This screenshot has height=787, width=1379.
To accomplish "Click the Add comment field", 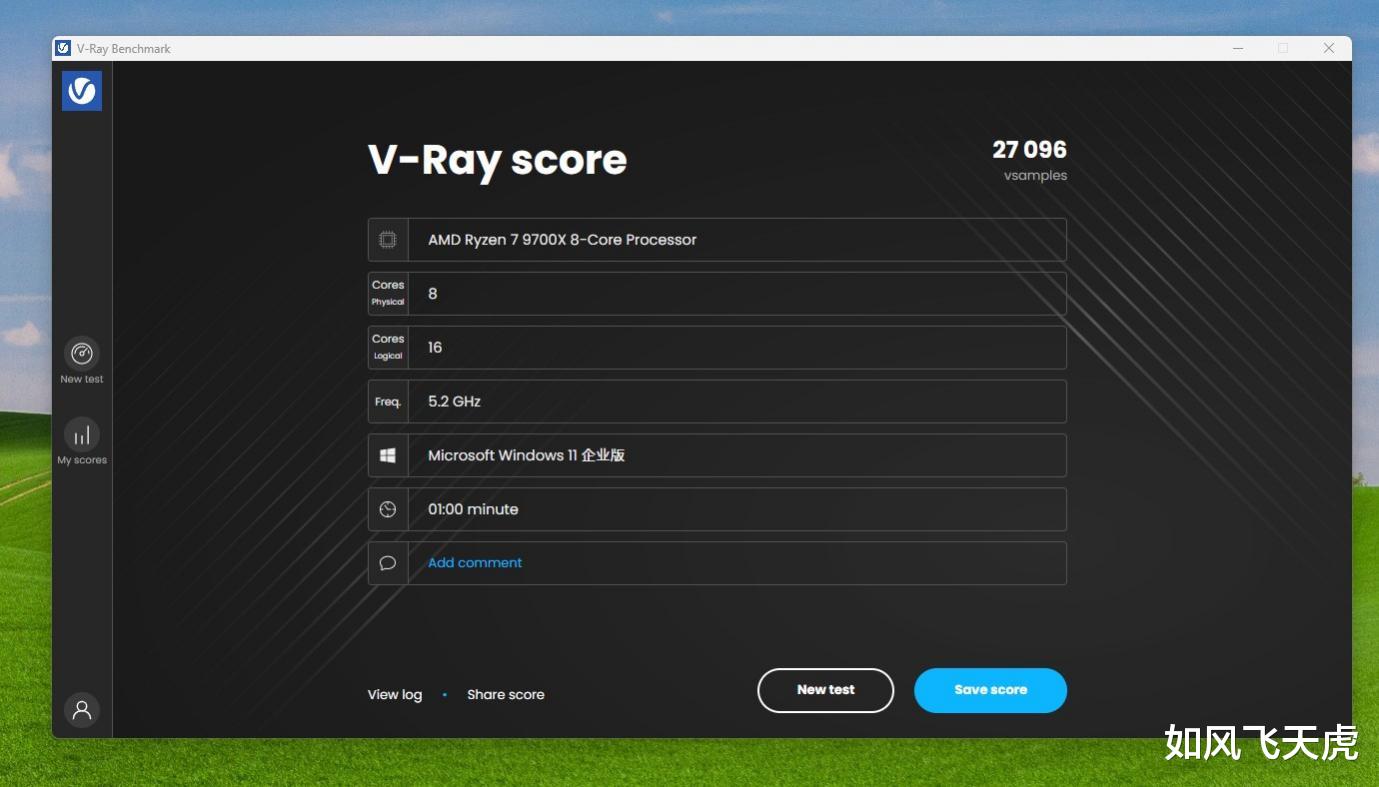I will [717, 563].
